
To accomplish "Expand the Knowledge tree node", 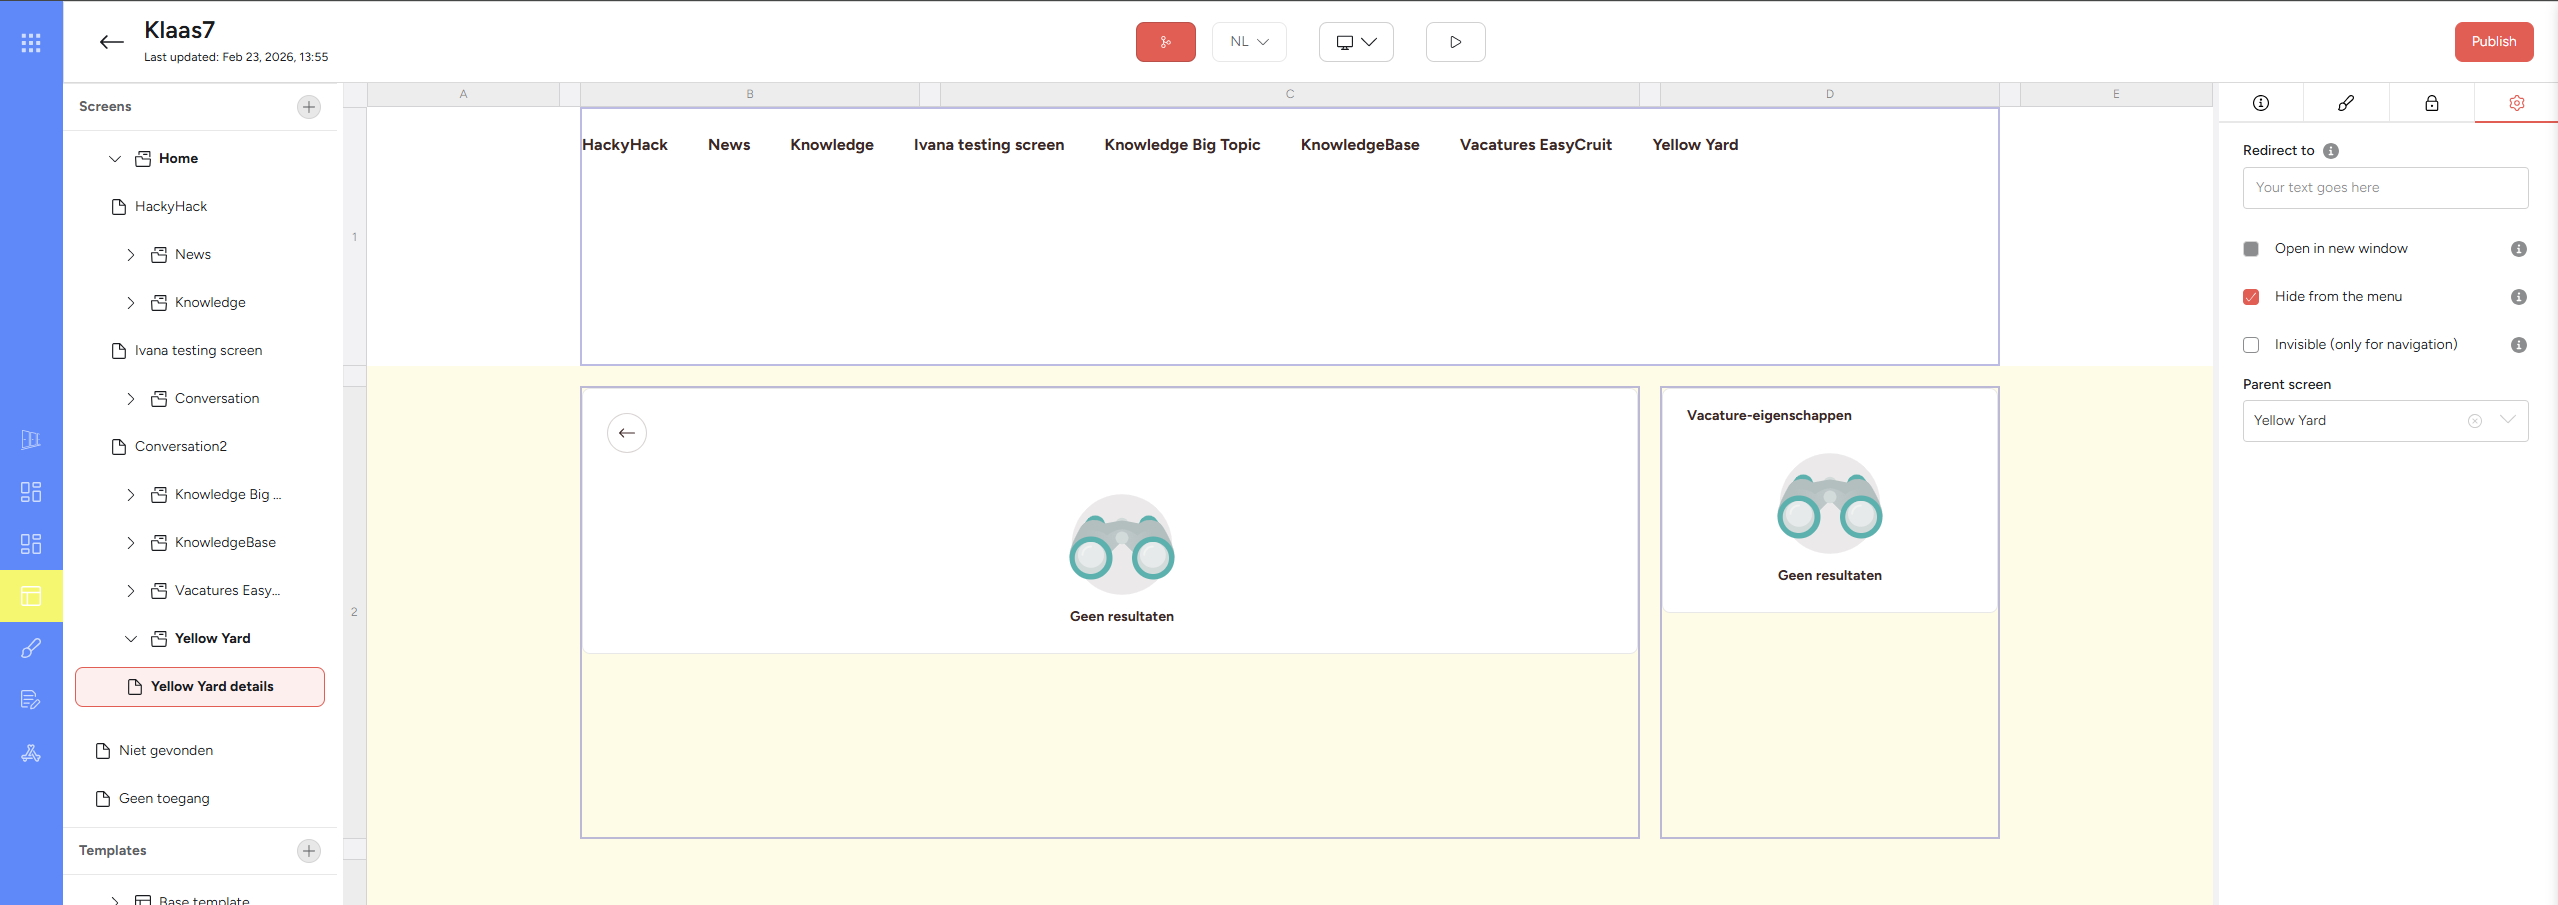I will [131, 303].
